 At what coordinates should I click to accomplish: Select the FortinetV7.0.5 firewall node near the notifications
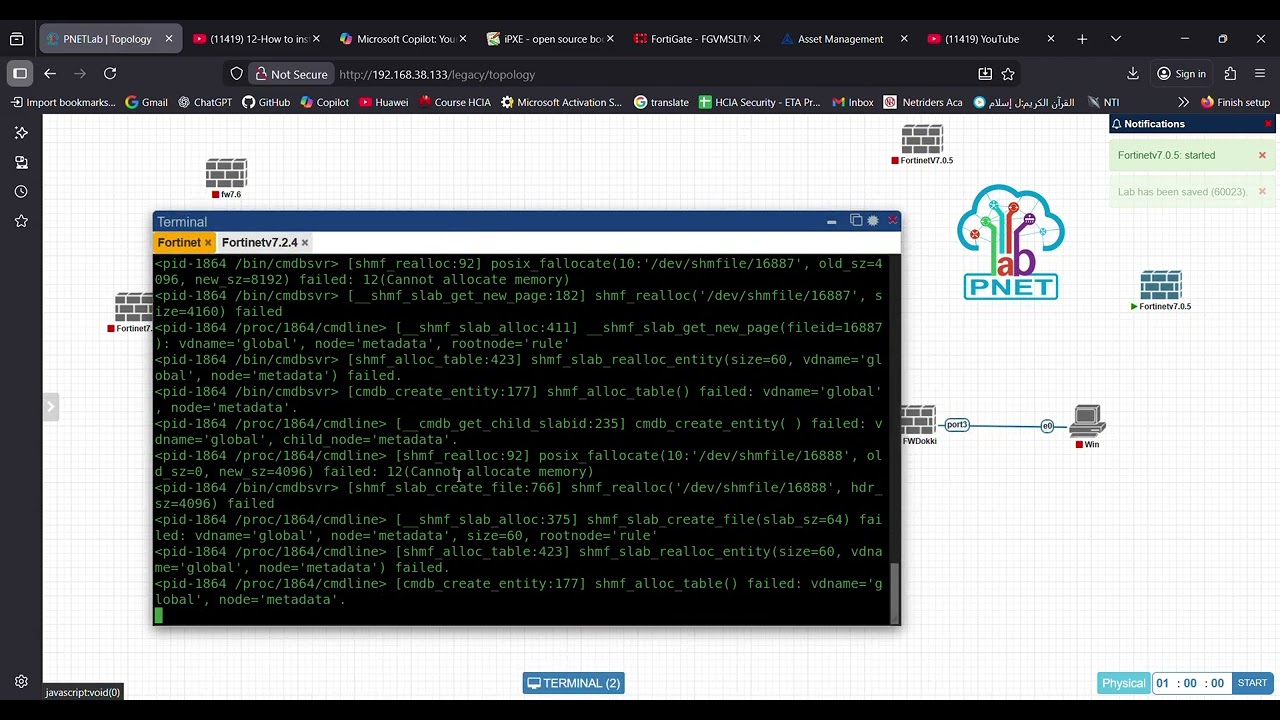pos(922,139)
